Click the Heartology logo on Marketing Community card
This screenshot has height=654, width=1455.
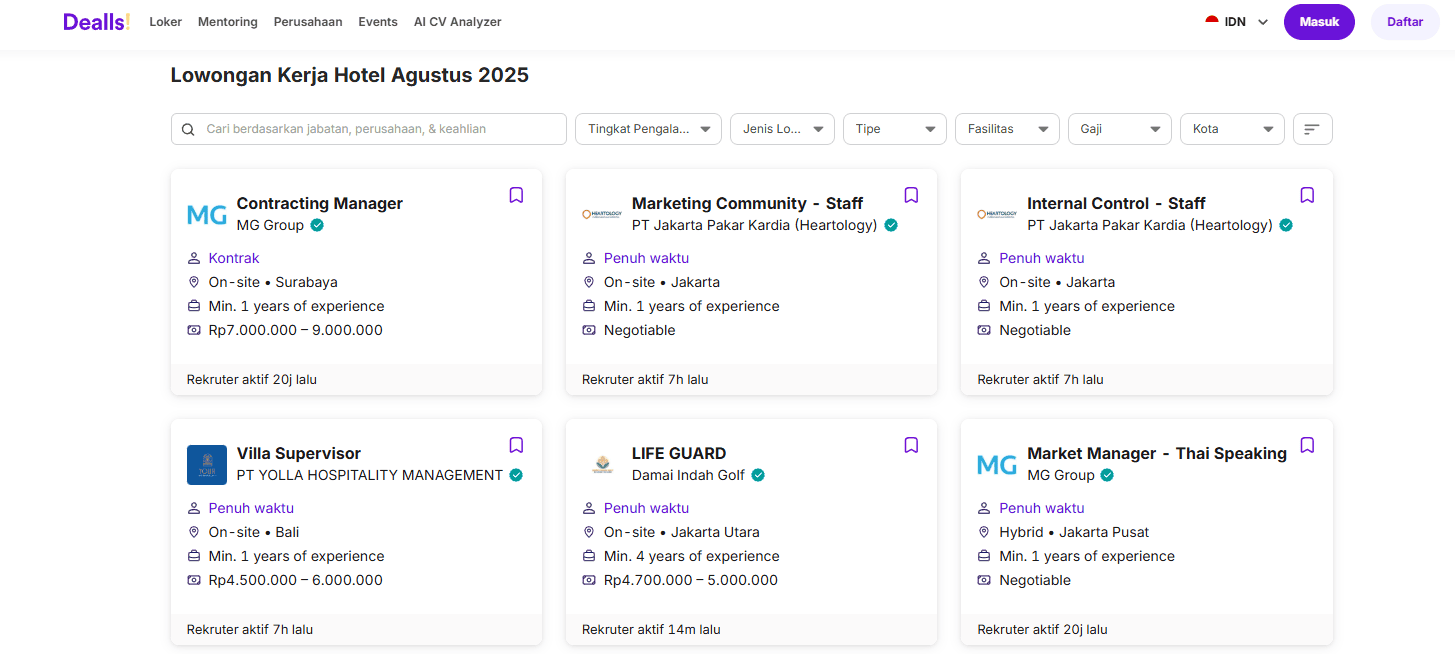pyautogui.click(x=602, y=214)
